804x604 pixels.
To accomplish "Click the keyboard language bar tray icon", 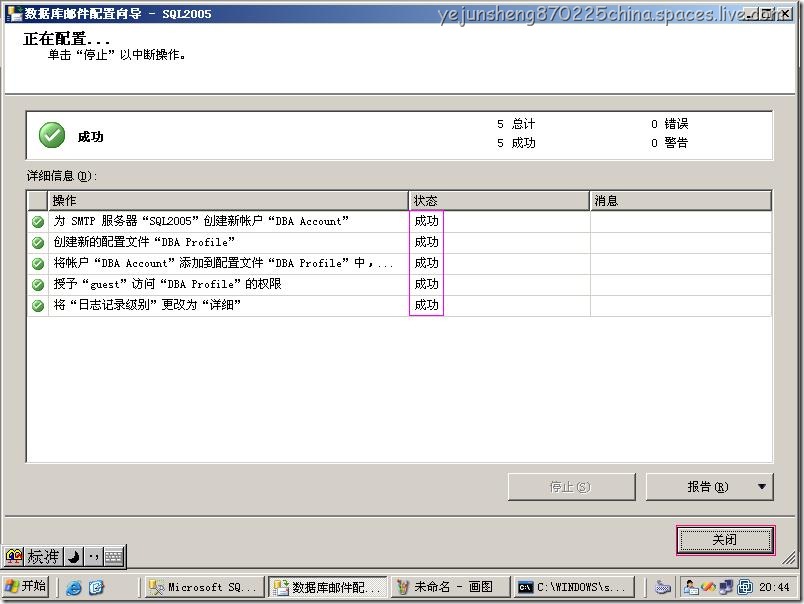I will [x=663, y=588].
